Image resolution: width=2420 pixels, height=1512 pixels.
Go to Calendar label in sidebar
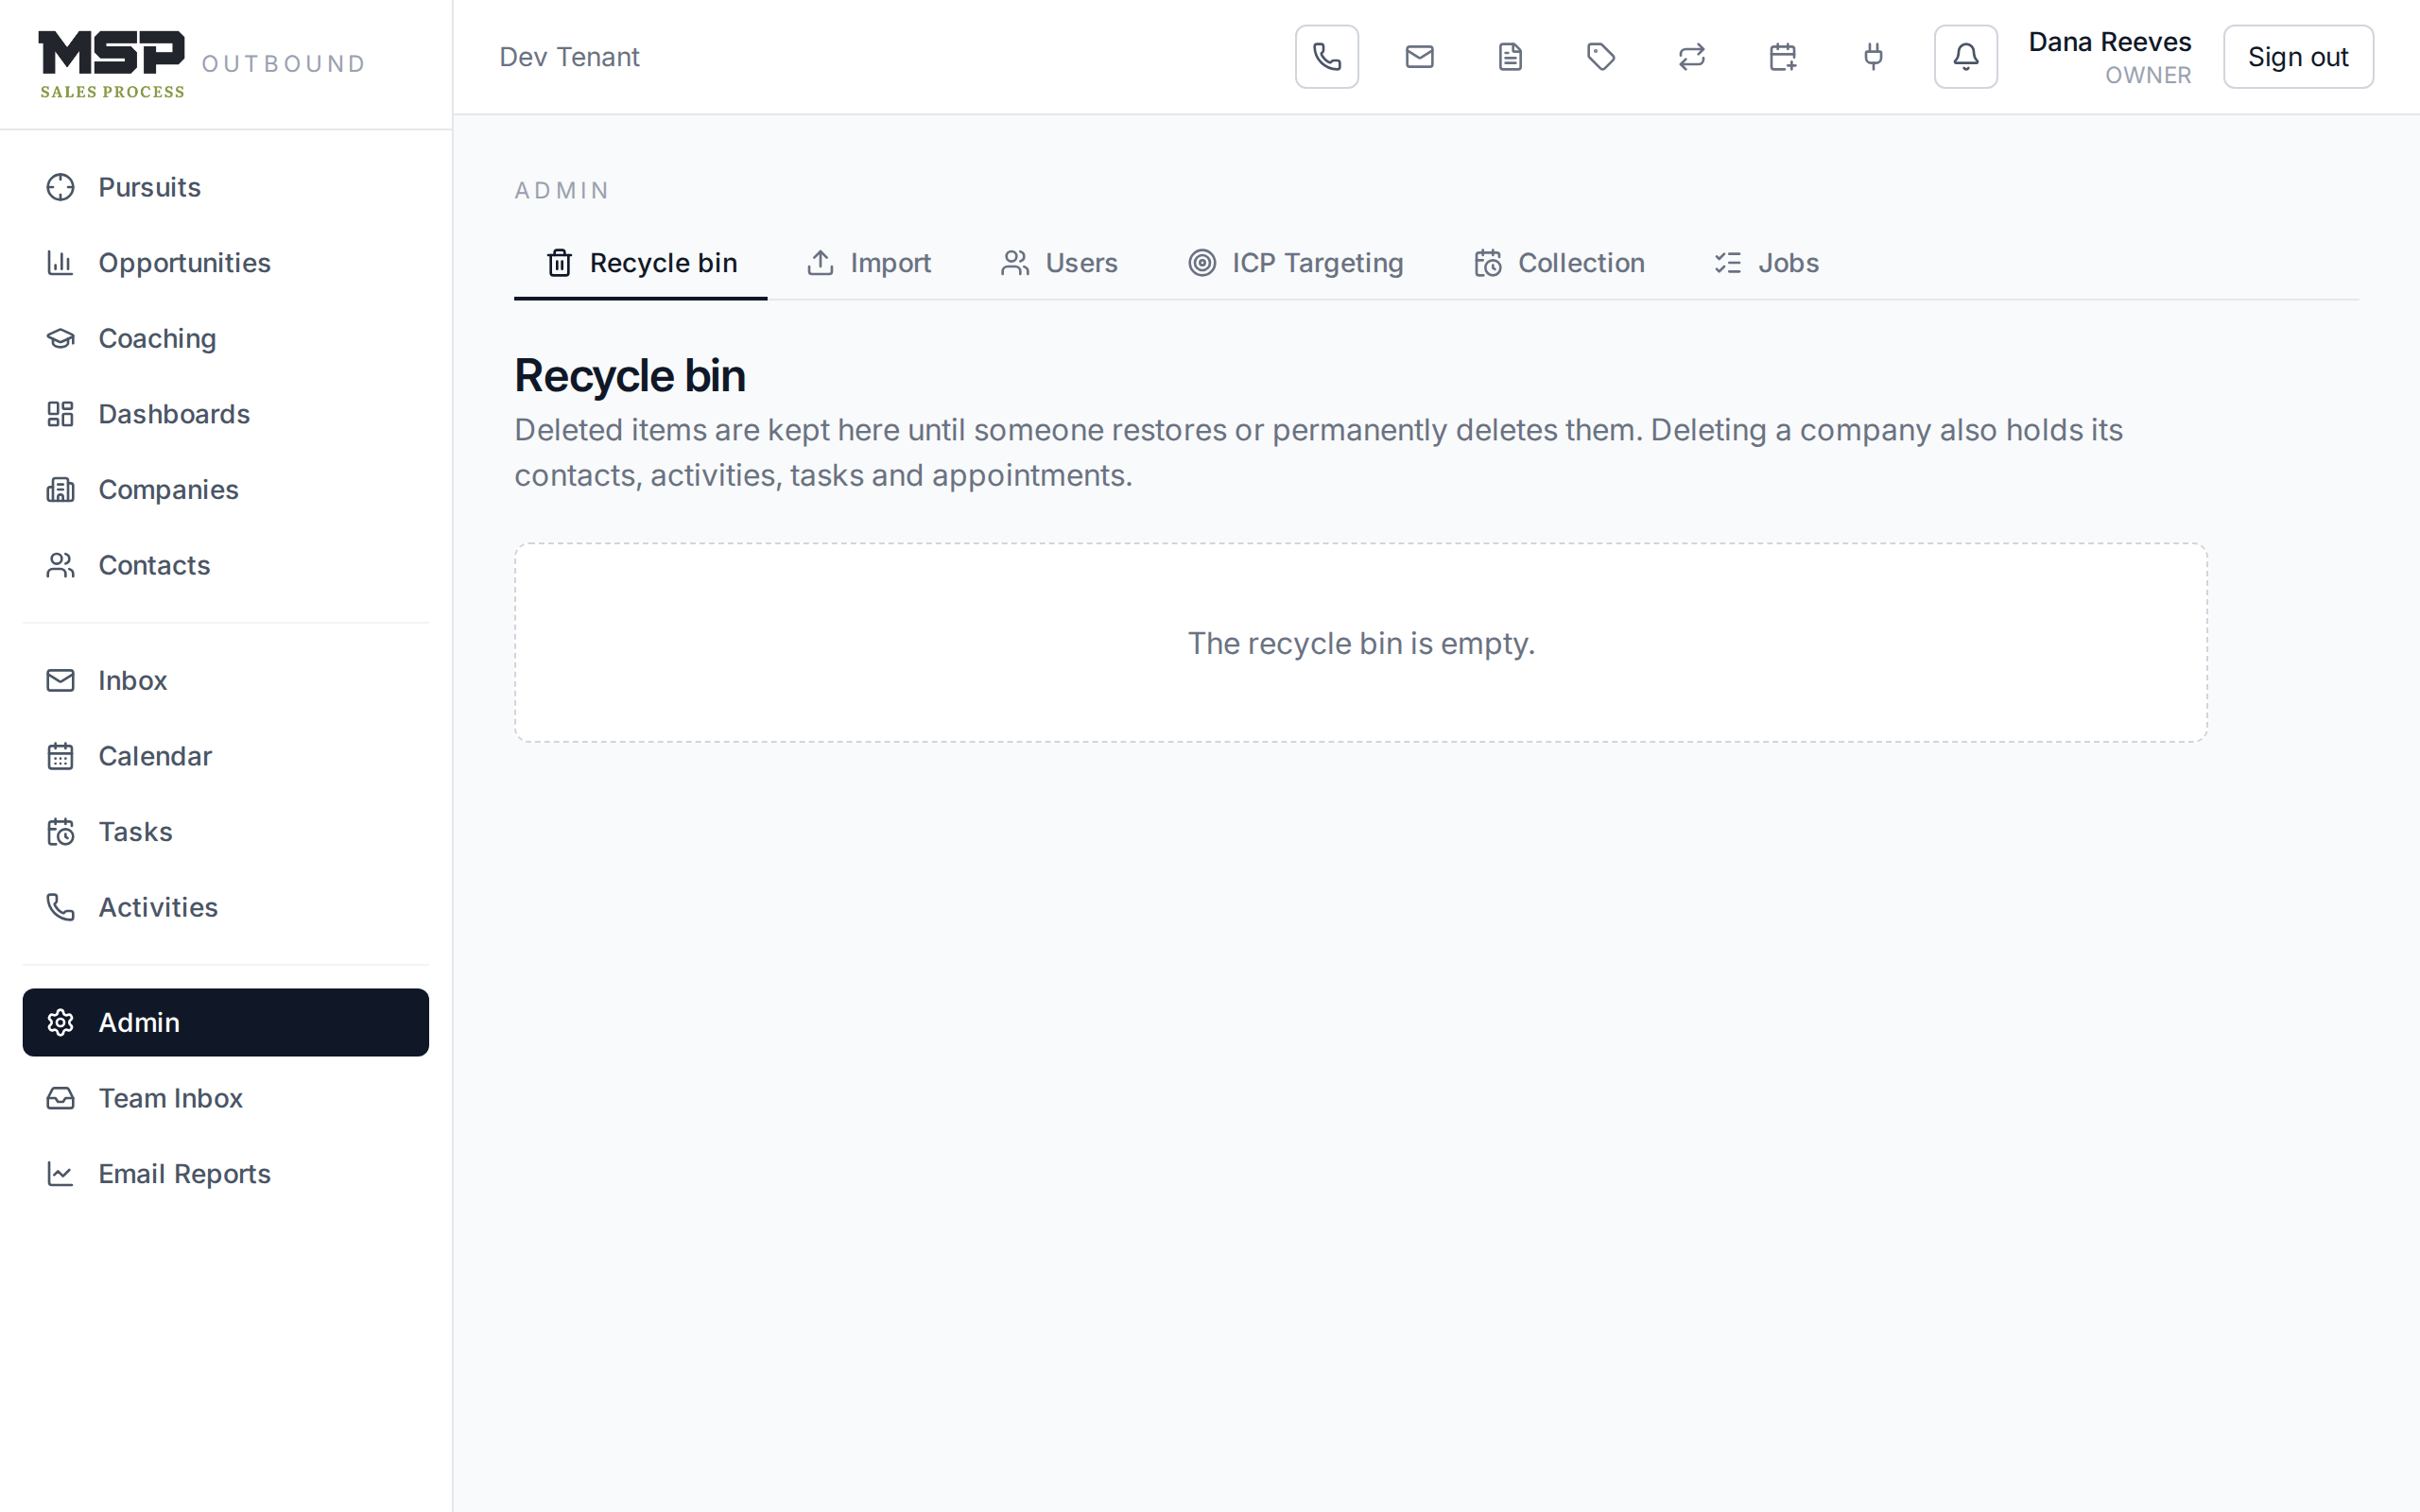(x=155, y=756)
